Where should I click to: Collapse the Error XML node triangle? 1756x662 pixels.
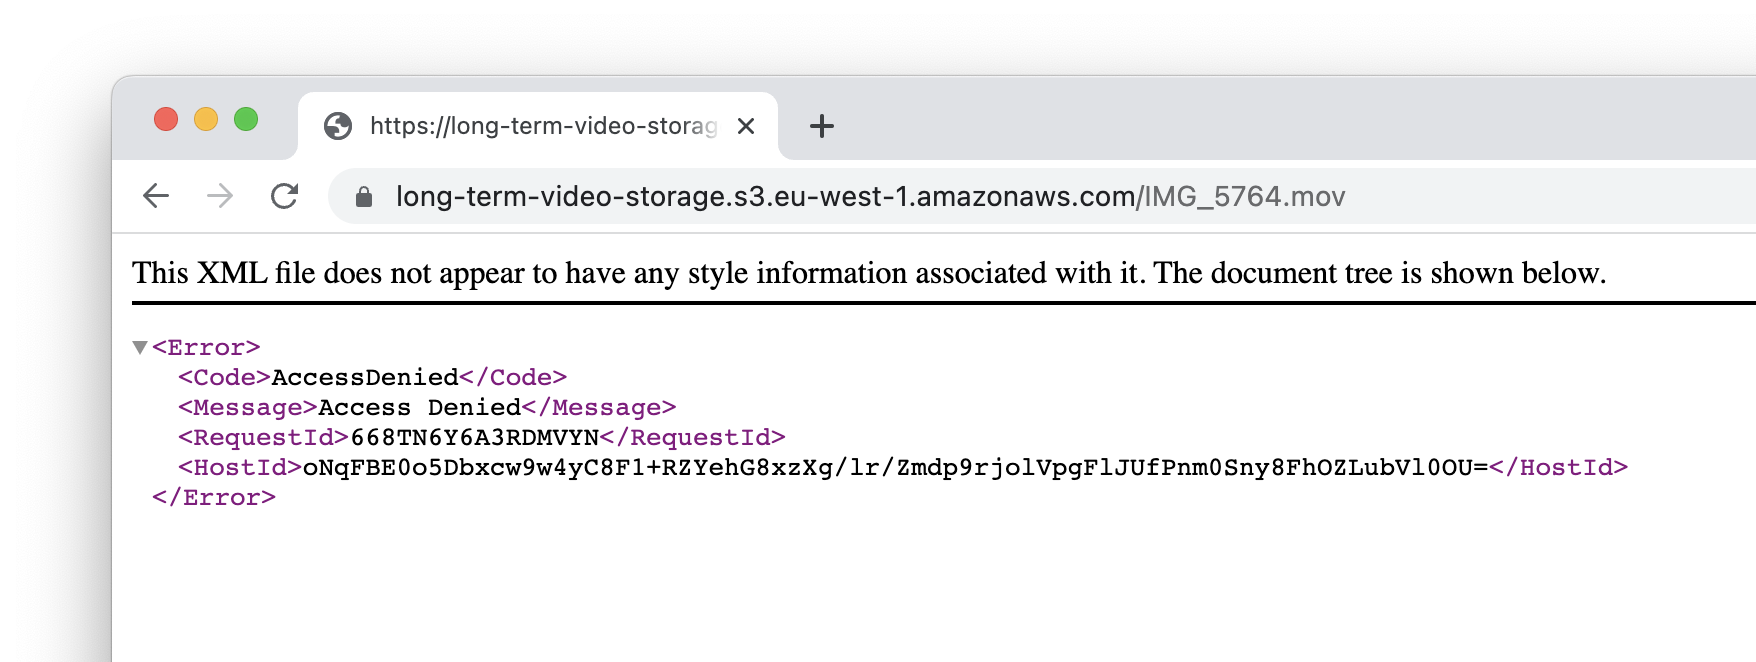(140, 348)
